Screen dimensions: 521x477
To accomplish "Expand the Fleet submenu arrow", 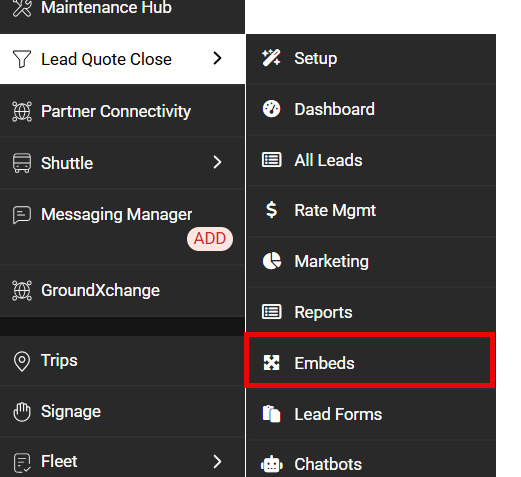I will click(217, 462).
